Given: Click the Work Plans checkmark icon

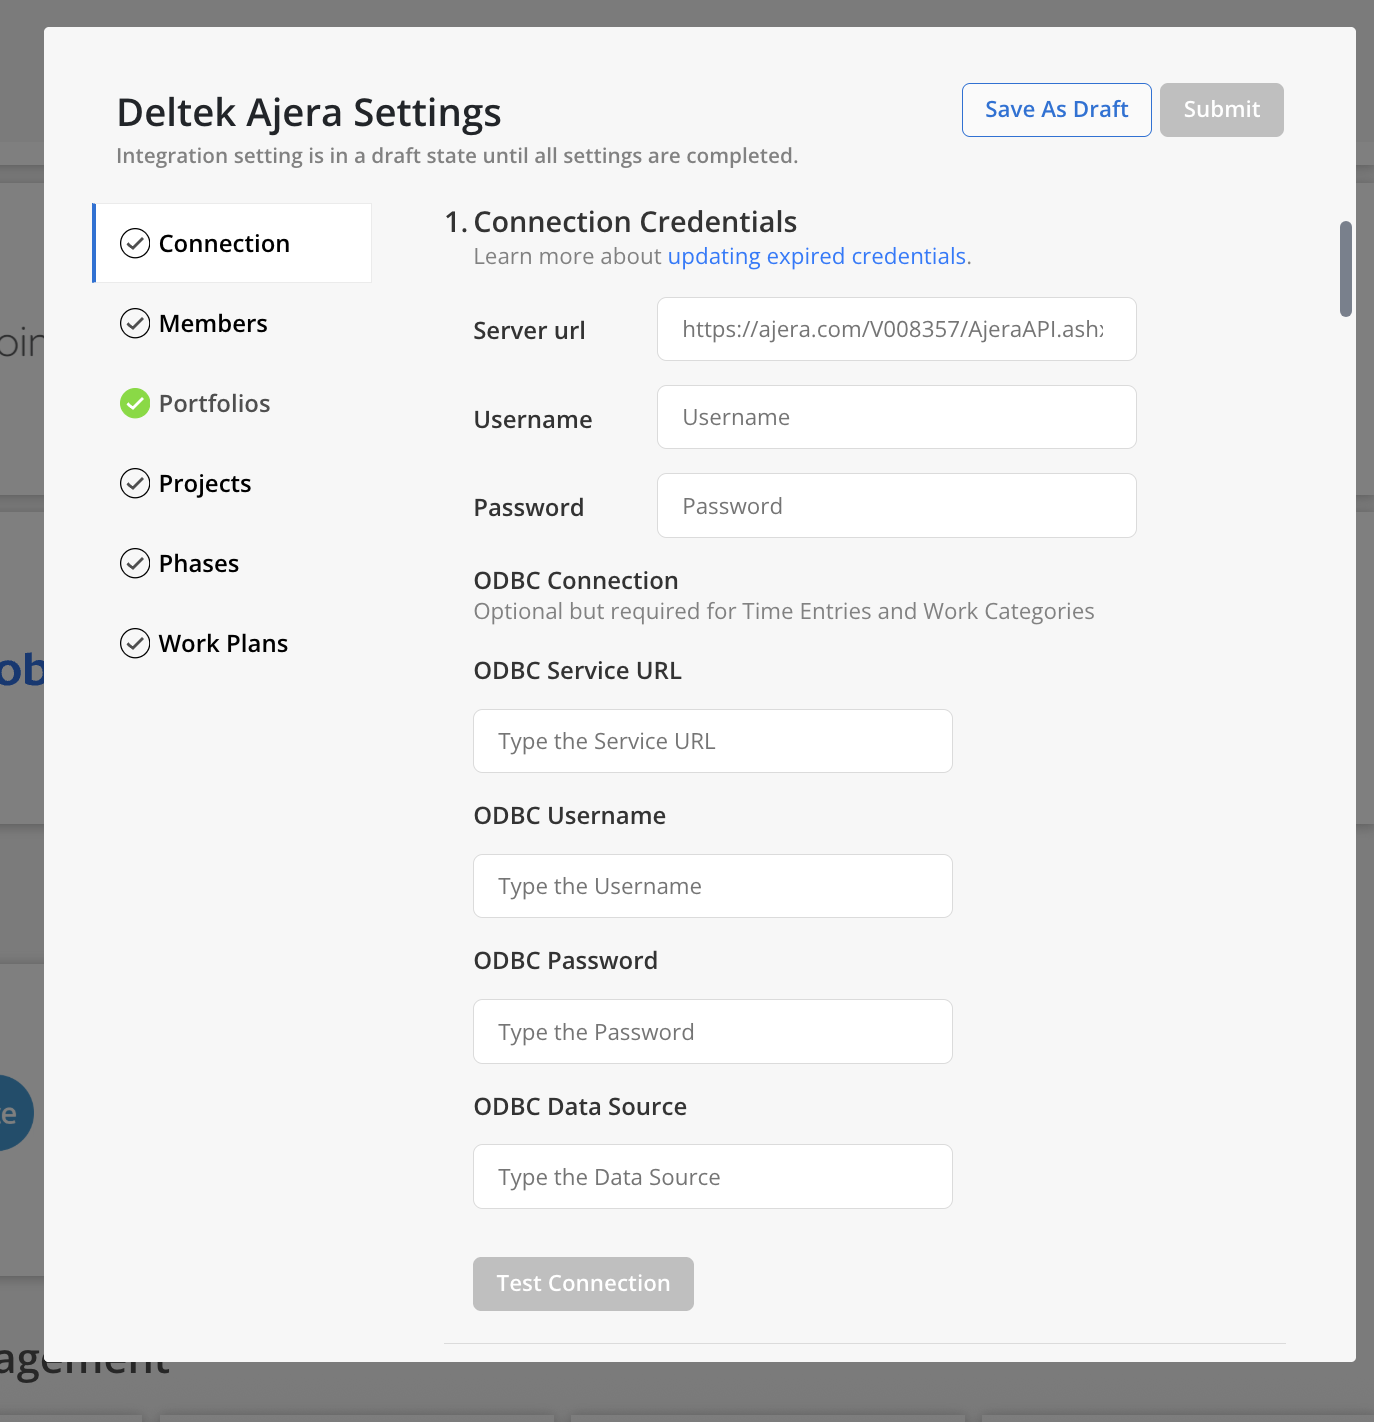Looking at the screenshot, I should (x=135, y=643).
